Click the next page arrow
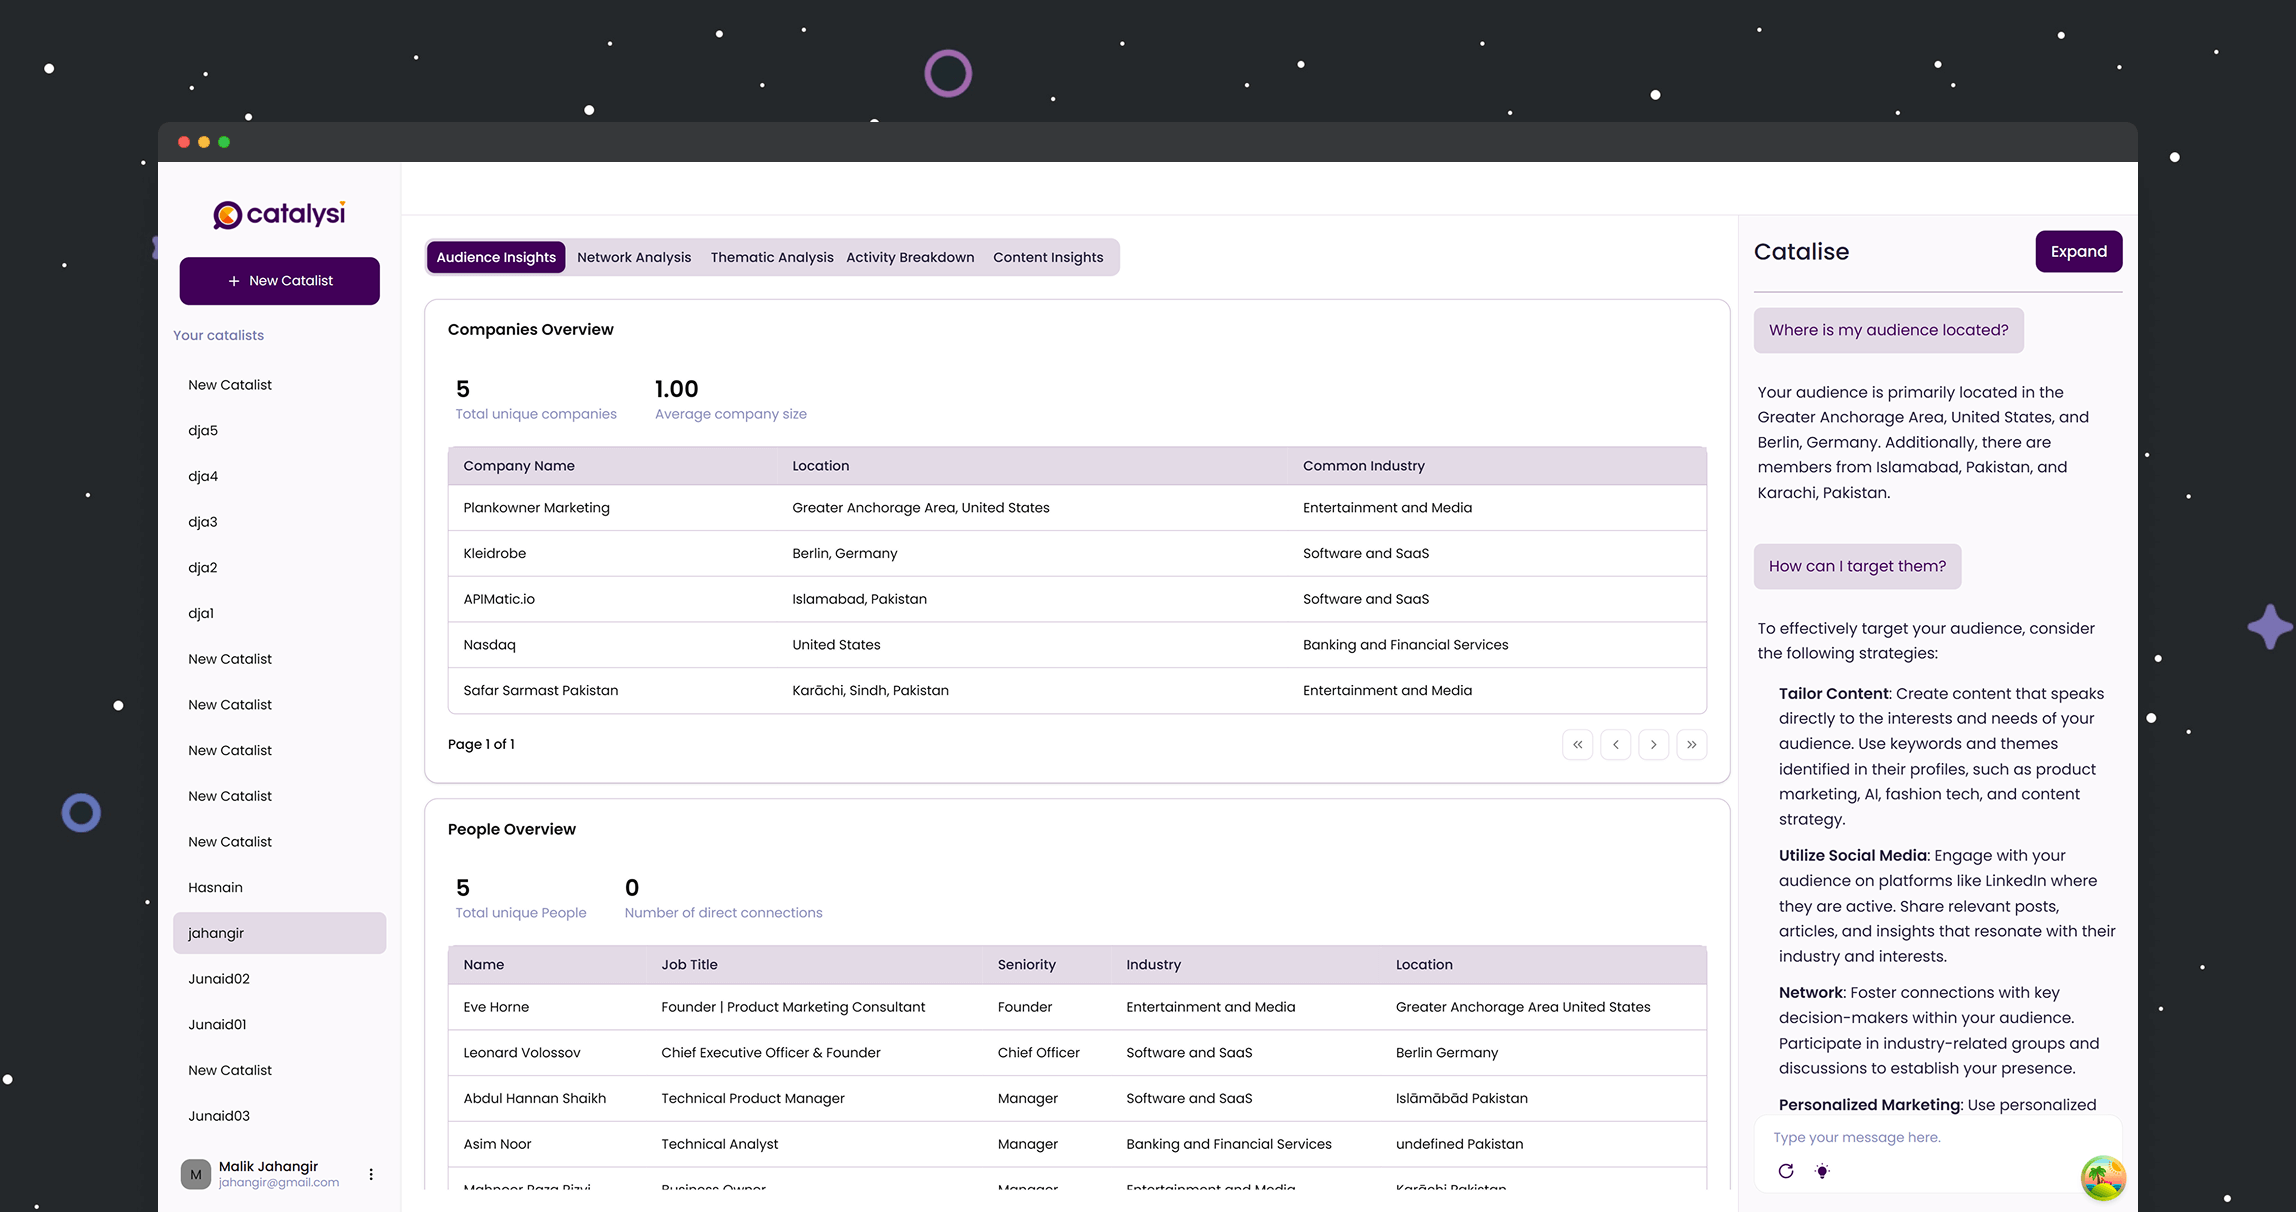 [x=1653, y=744]
